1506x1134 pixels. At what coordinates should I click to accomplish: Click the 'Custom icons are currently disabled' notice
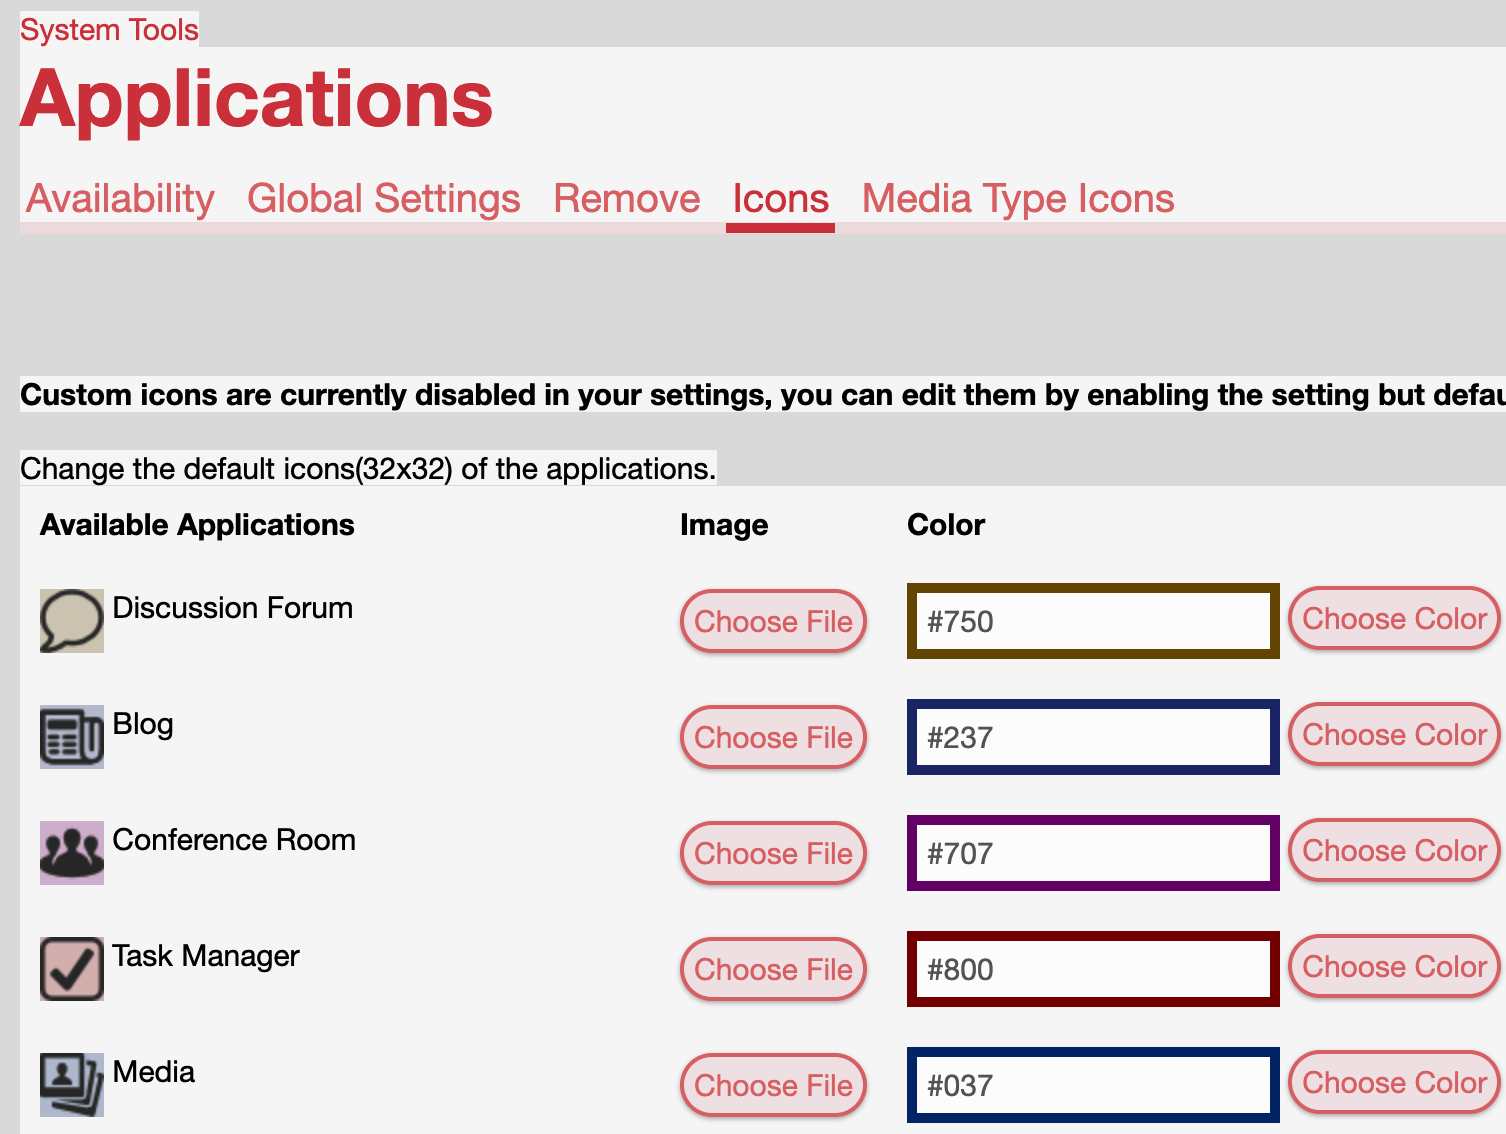click(x=763, y=395)
